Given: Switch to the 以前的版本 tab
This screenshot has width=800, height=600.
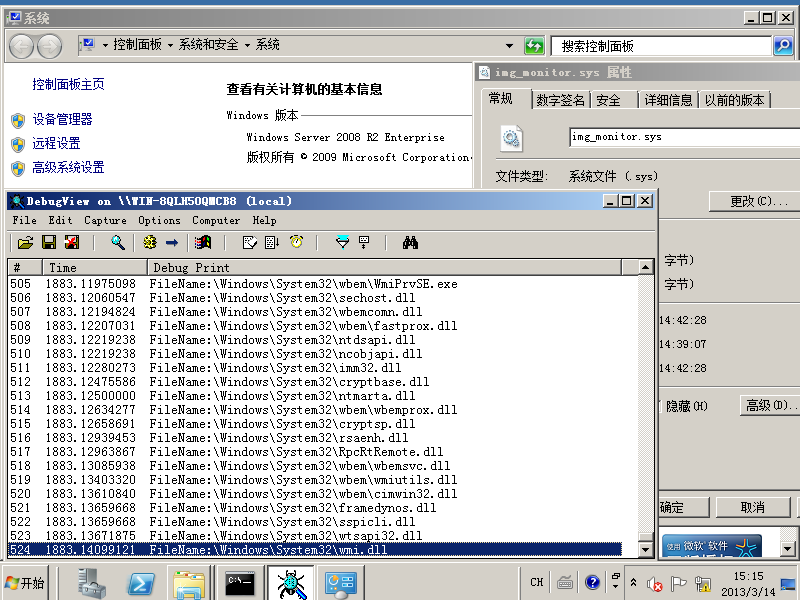Looking at the screenshot, I should pos(734,100).
